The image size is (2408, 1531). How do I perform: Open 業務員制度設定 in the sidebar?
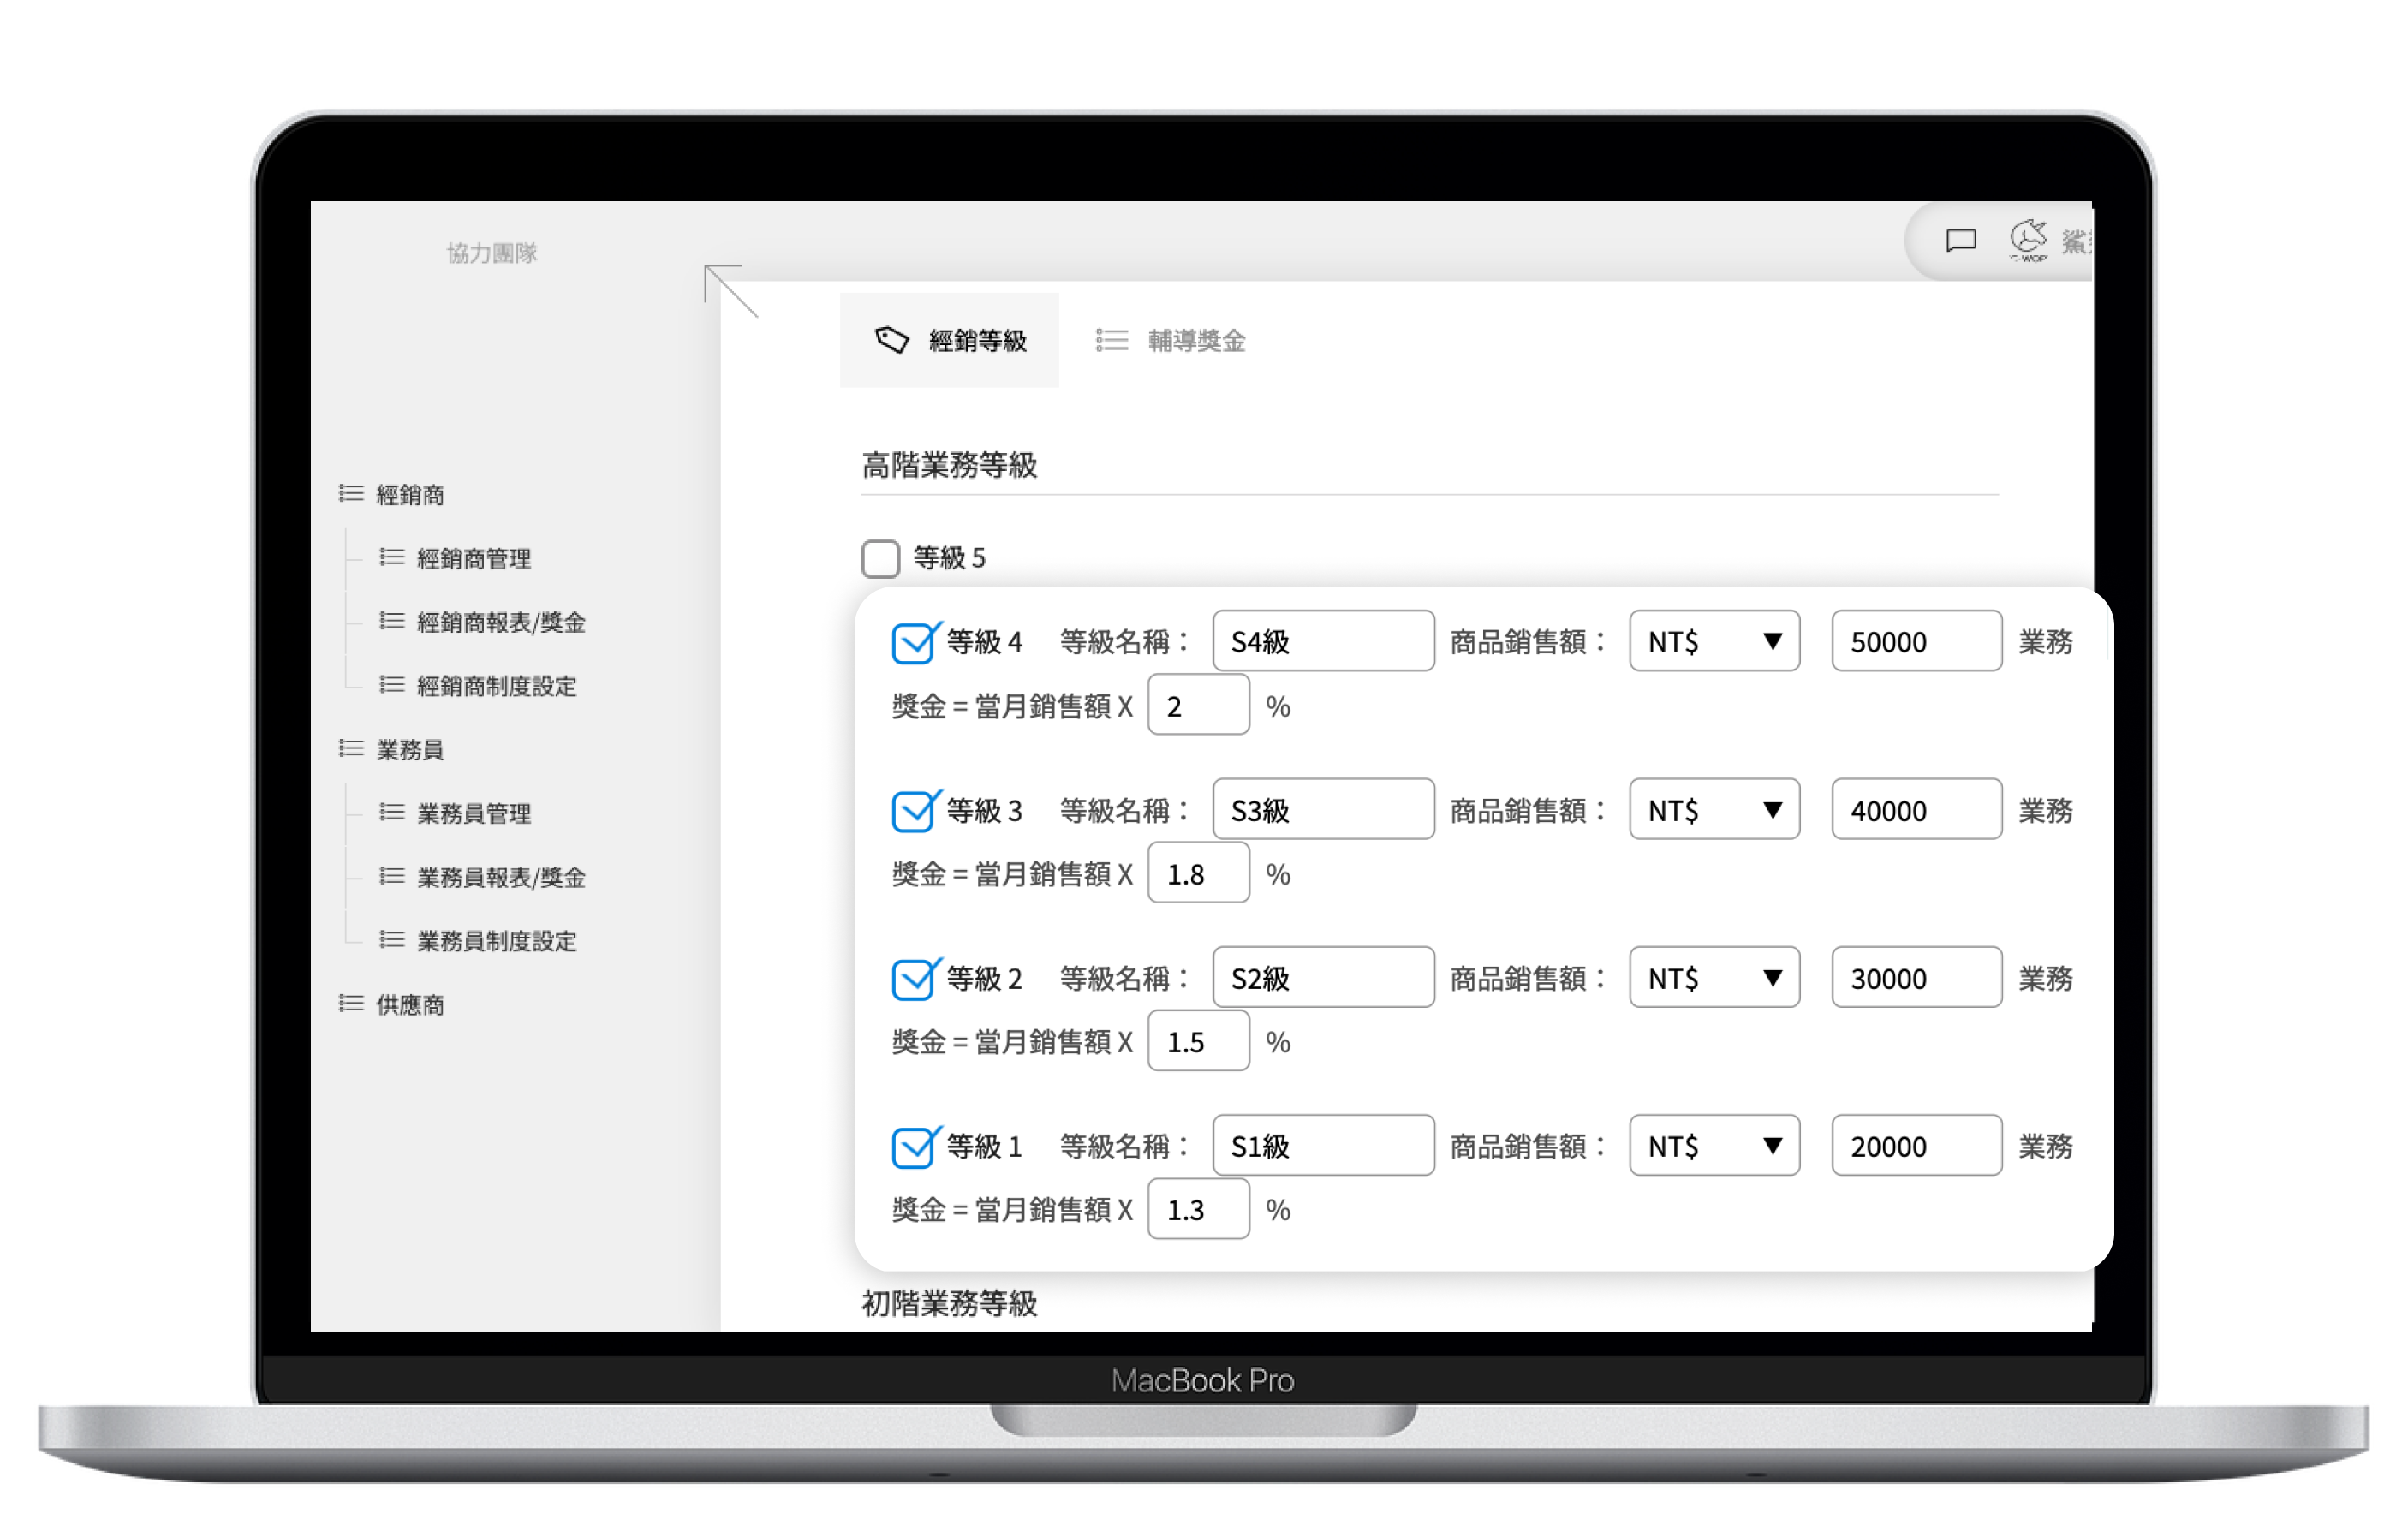[x=496, y=941]
